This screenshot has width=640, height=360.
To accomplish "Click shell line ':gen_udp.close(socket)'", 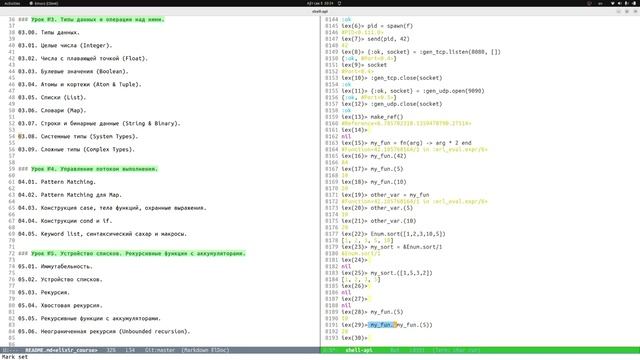I will tap(392, 104).
